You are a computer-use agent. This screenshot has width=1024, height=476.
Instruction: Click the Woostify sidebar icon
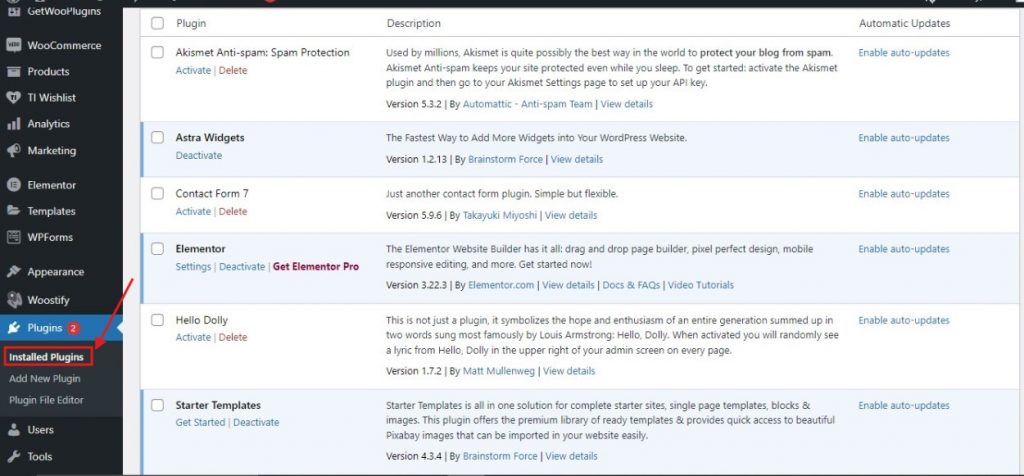(14, 300)
